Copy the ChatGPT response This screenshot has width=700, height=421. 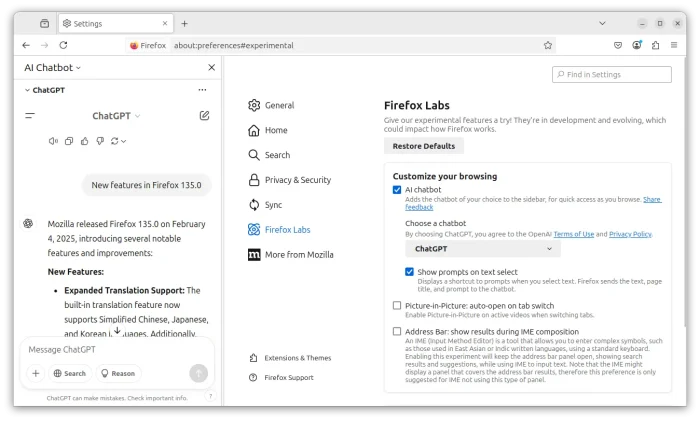pyautogui.click(x=69, y=141)
